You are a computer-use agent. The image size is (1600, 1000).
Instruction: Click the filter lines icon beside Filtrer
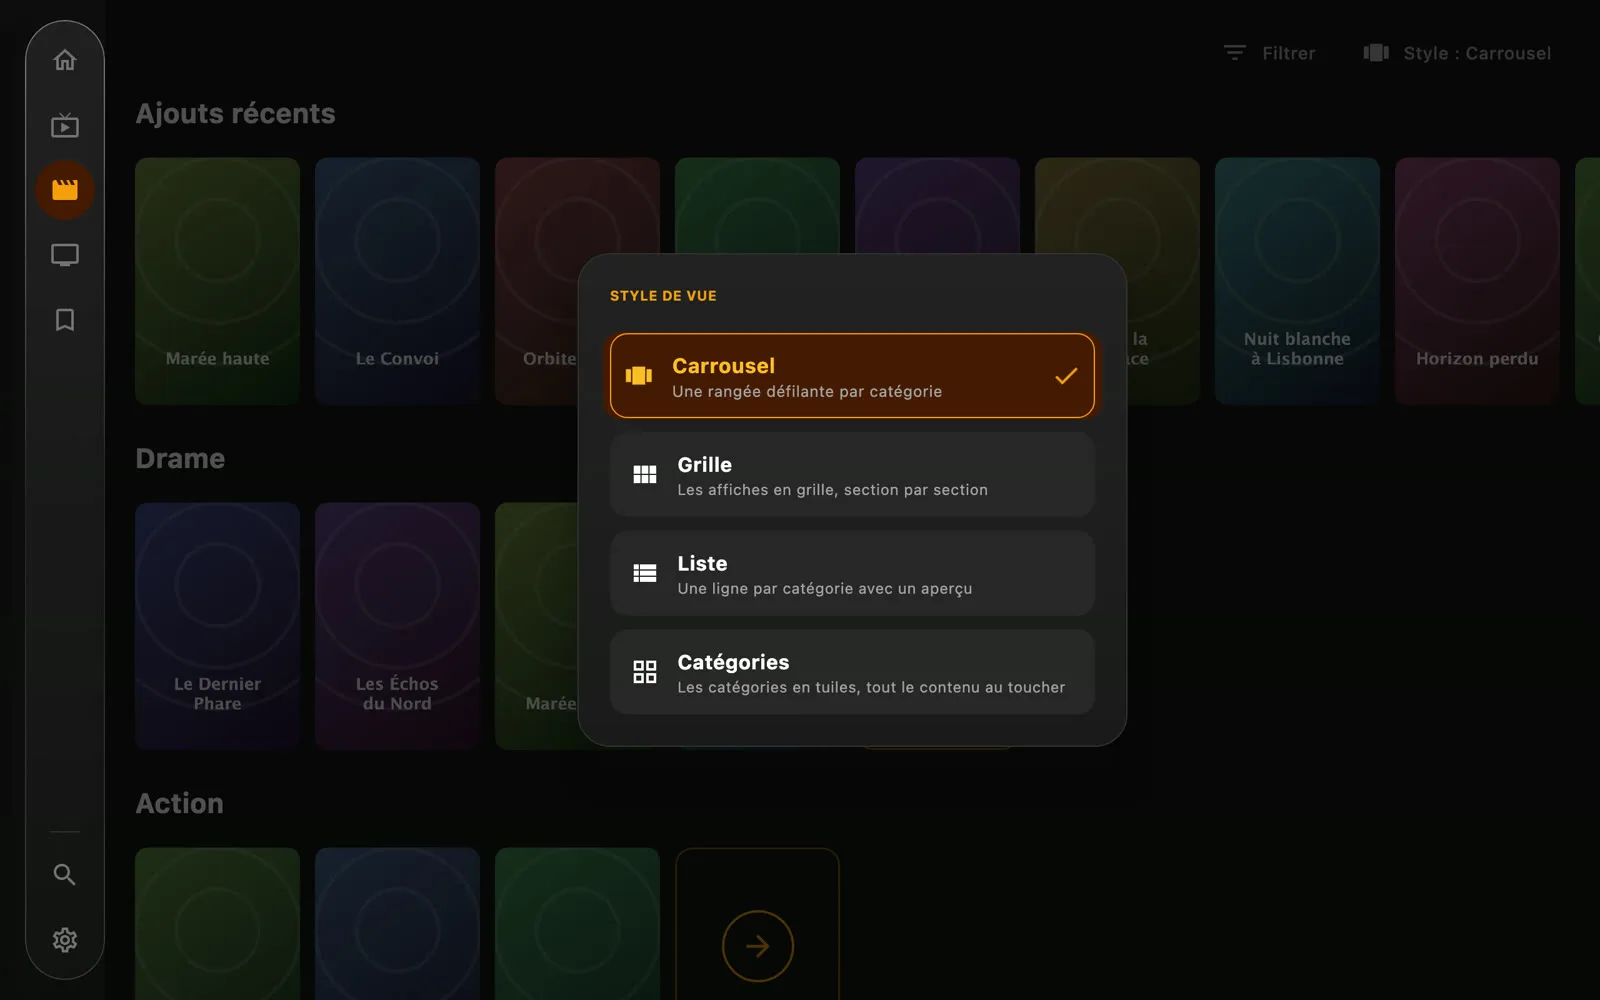[x=1235, y=53]
